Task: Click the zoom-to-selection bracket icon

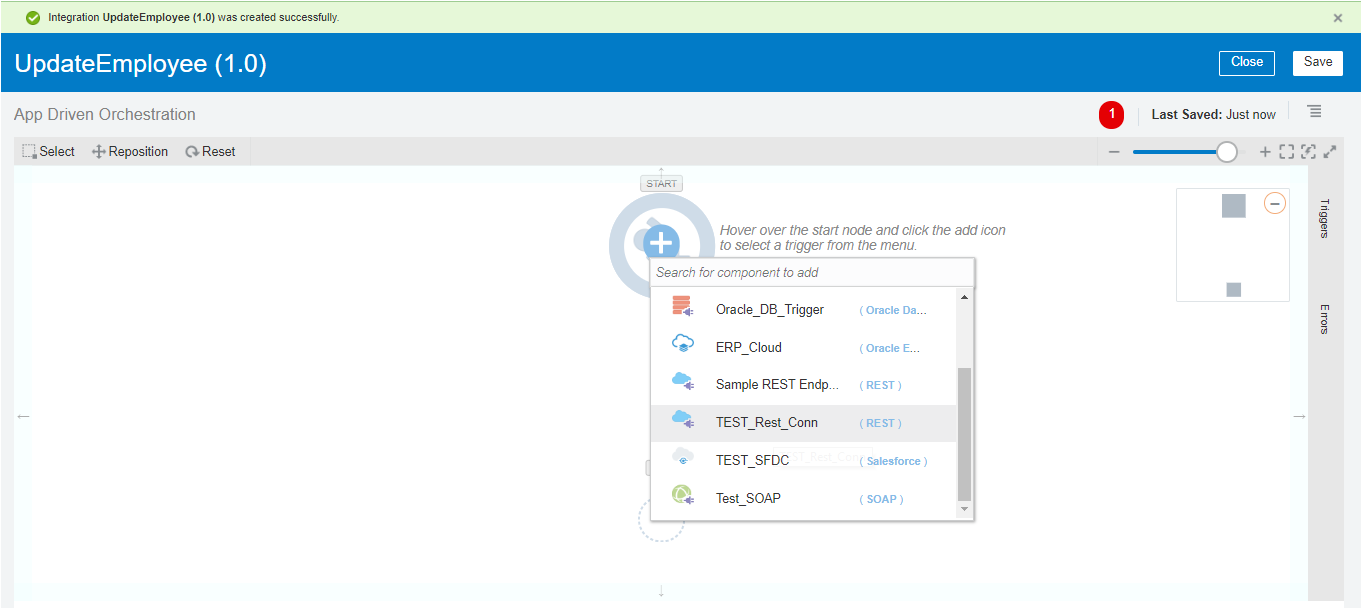Action: tap(1308, 152)
